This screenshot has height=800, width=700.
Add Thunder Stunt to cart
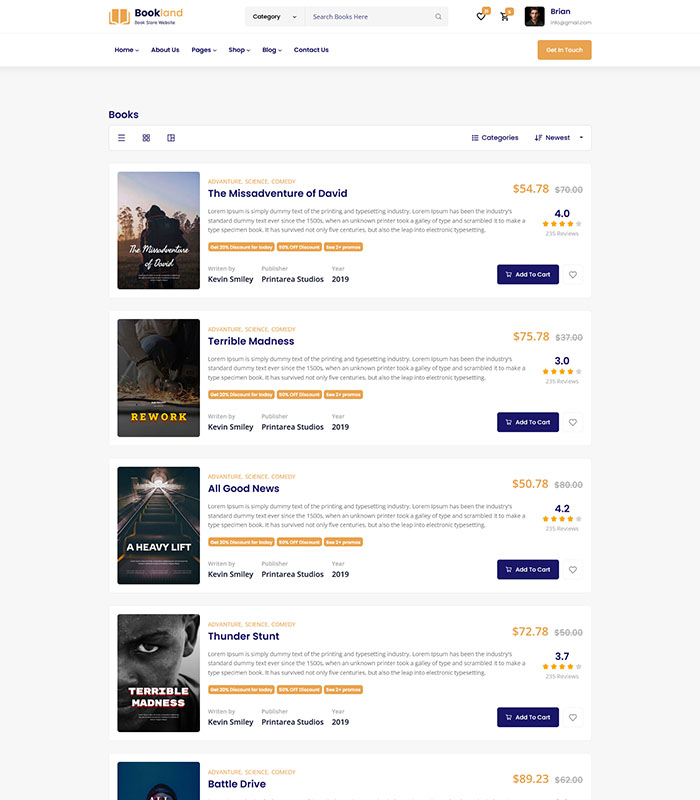[x=528, y=717]
